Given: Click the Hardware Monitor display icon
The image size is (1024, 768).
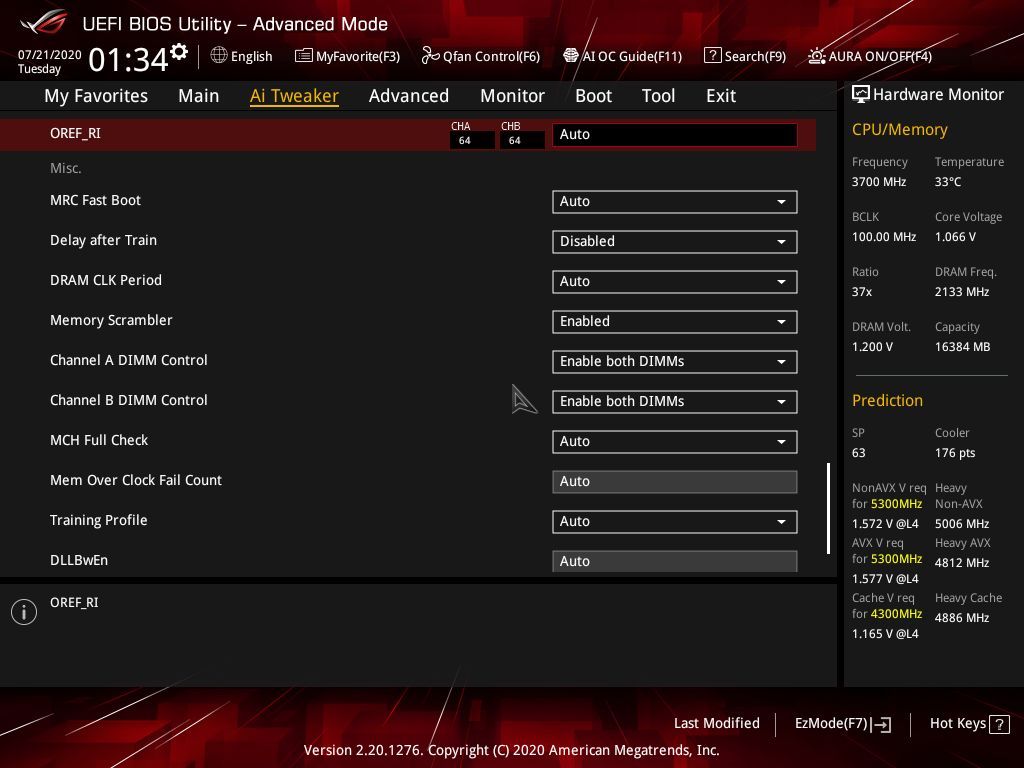Looking at the screenshot, I should tap(861, 94).
